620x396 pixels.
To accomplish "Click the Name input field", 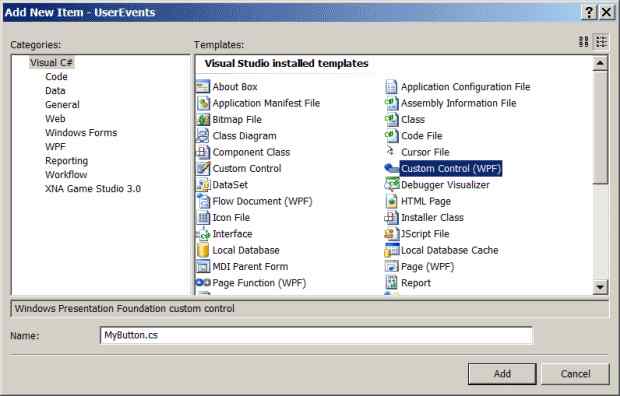I will 316,335.
